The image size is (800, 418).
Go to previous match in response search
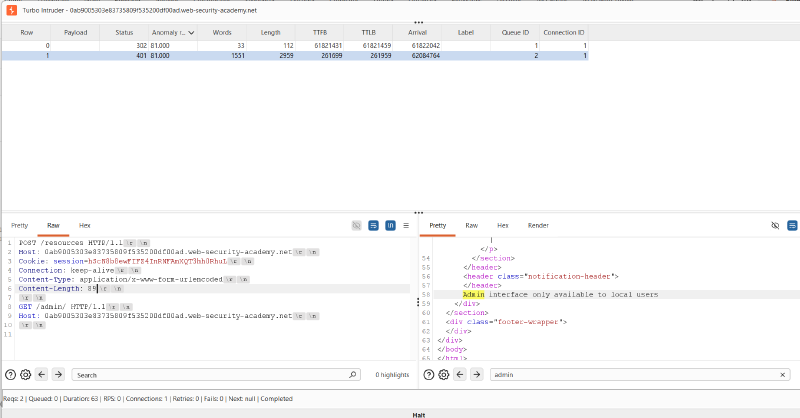(460, 375)
